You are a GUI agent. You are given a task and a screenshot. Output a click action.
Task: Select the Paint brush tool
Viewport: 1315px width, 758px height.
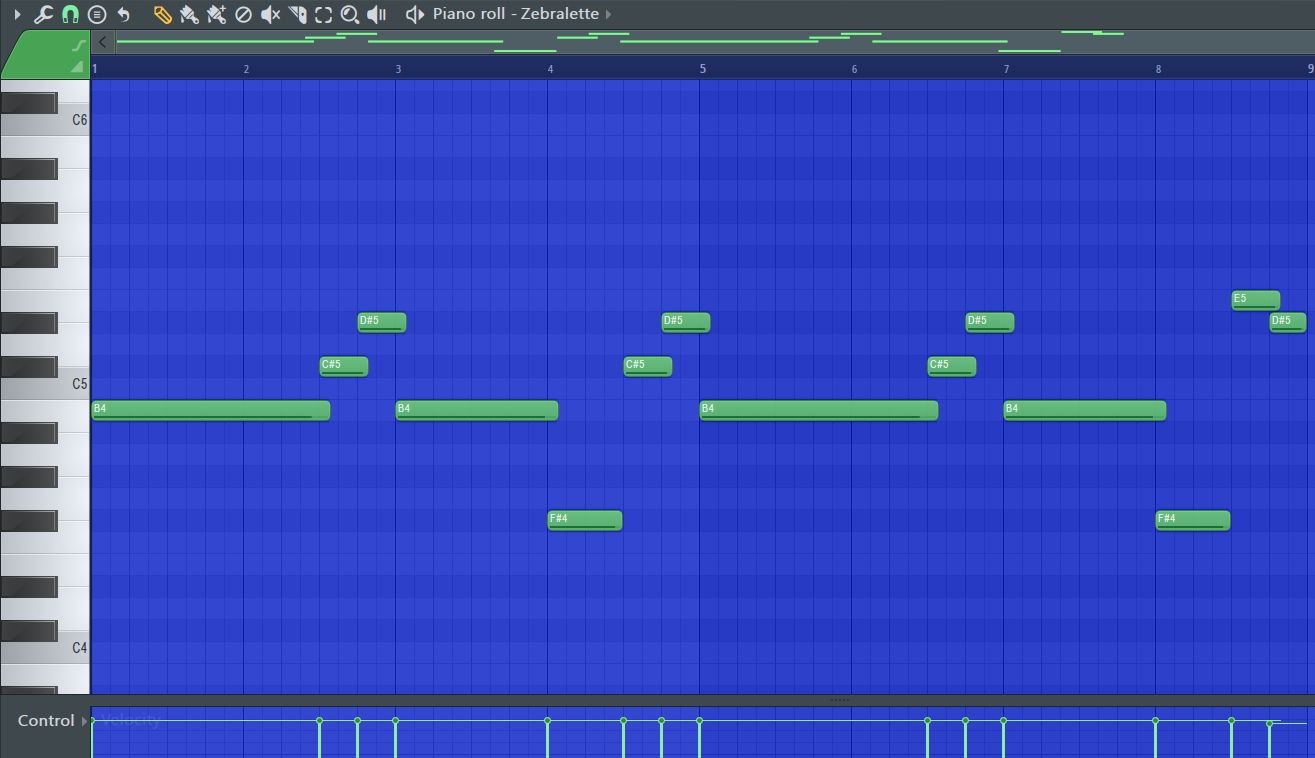click(x=189, y=14)
